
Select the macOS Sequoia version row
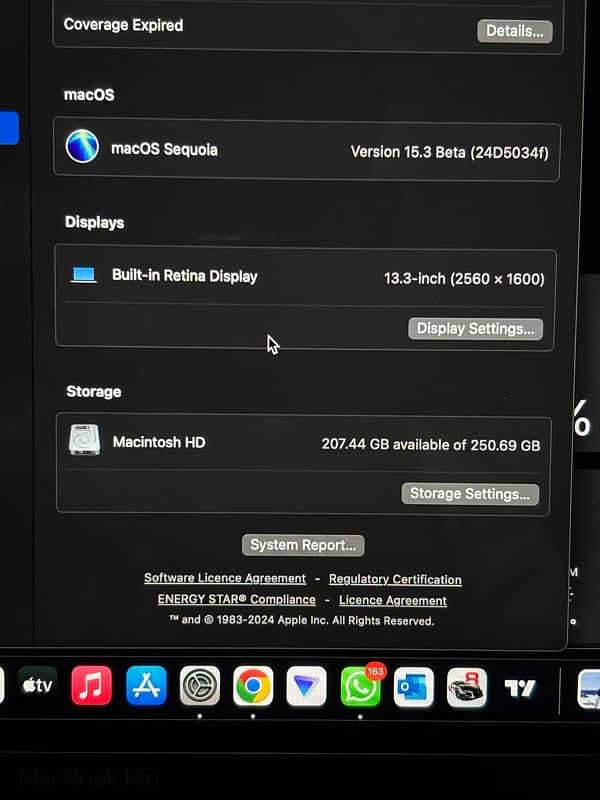pos(306,151)
